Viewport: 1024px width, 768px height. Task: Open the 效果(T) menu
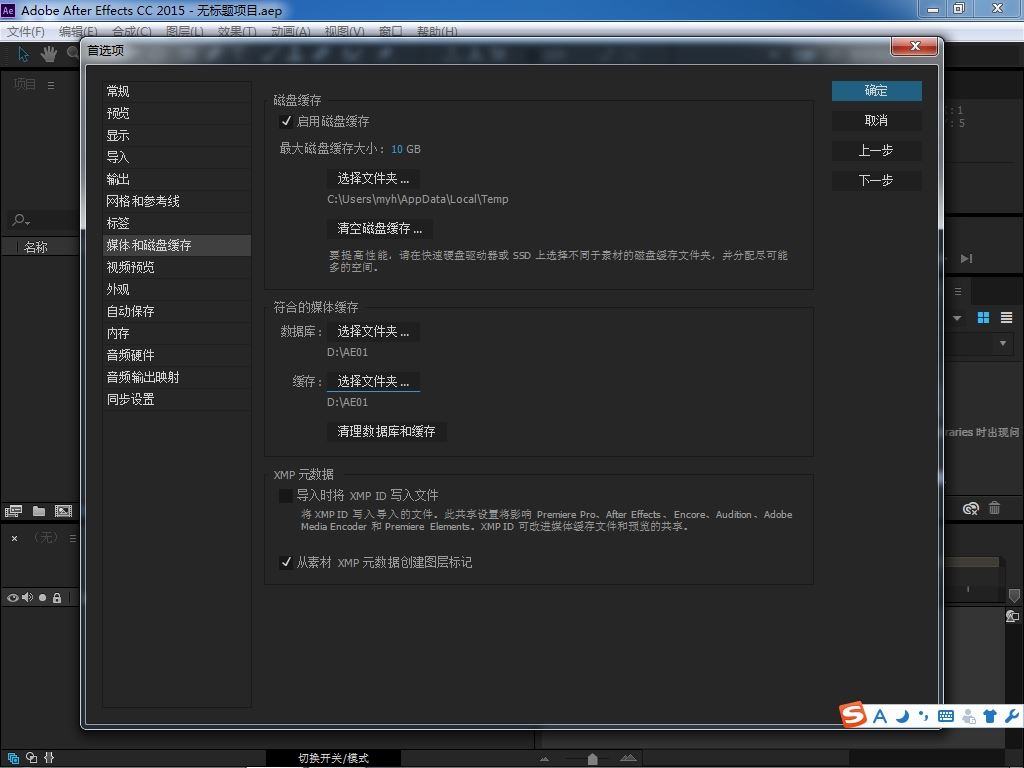237,31
